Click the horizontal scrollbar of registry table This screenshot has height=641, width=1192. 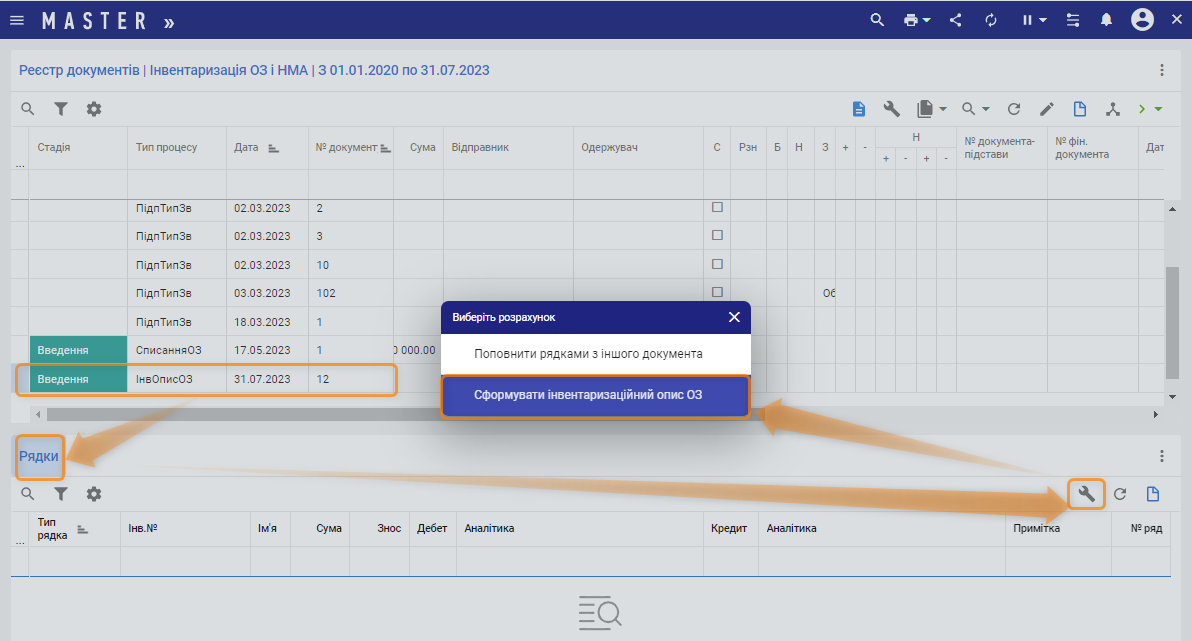pos(400,414)
